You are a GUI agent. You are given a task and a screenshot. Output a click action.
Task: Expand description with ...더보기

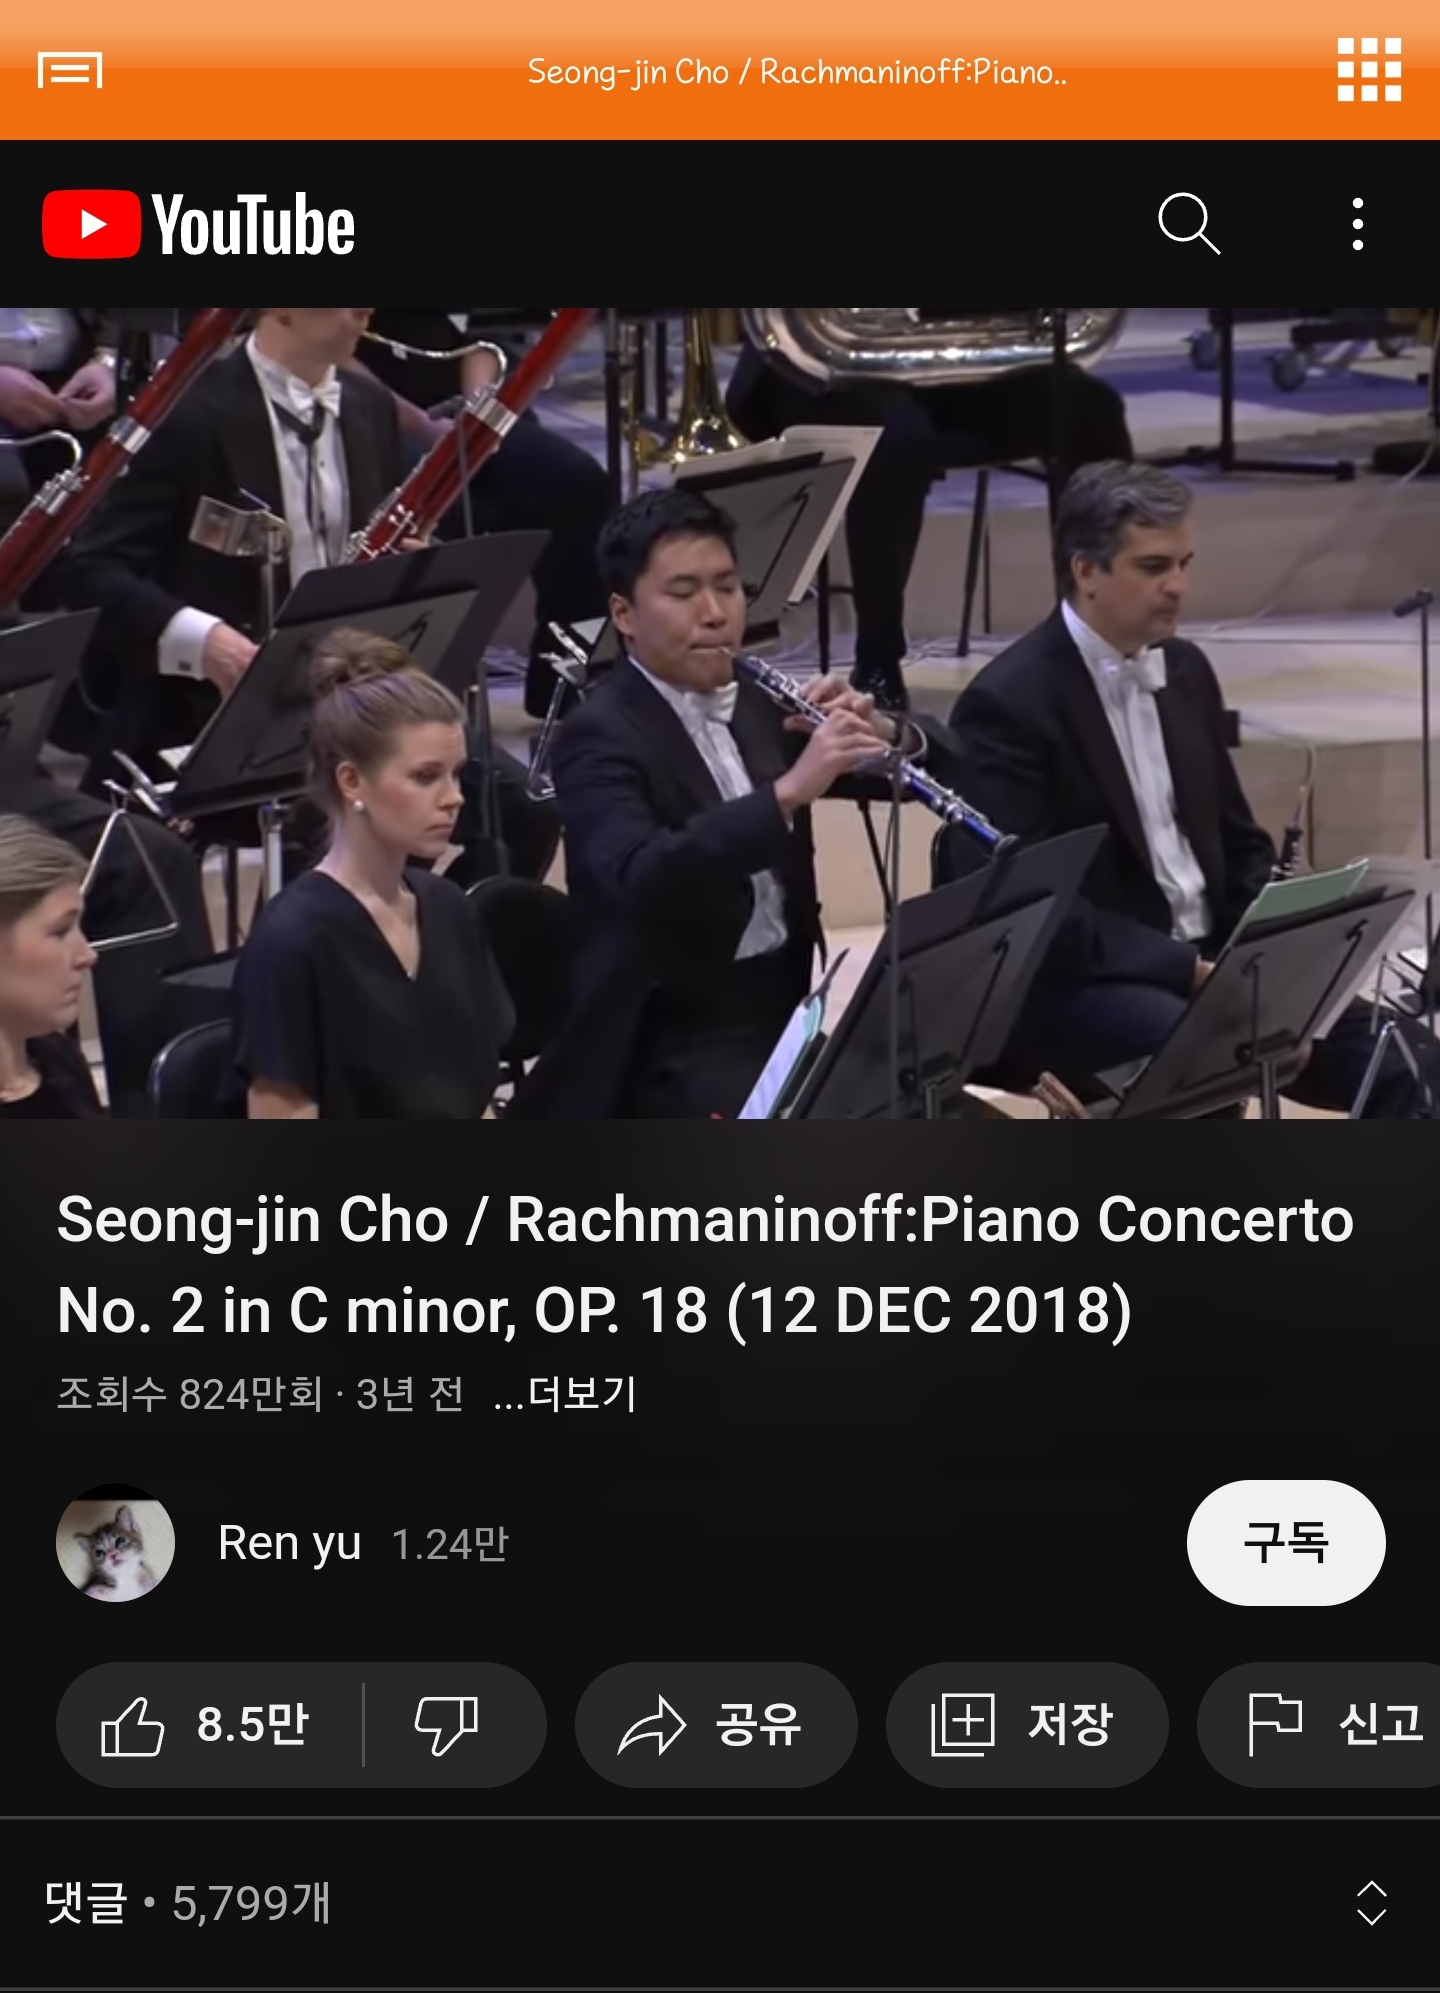[x=565, y=1393]
